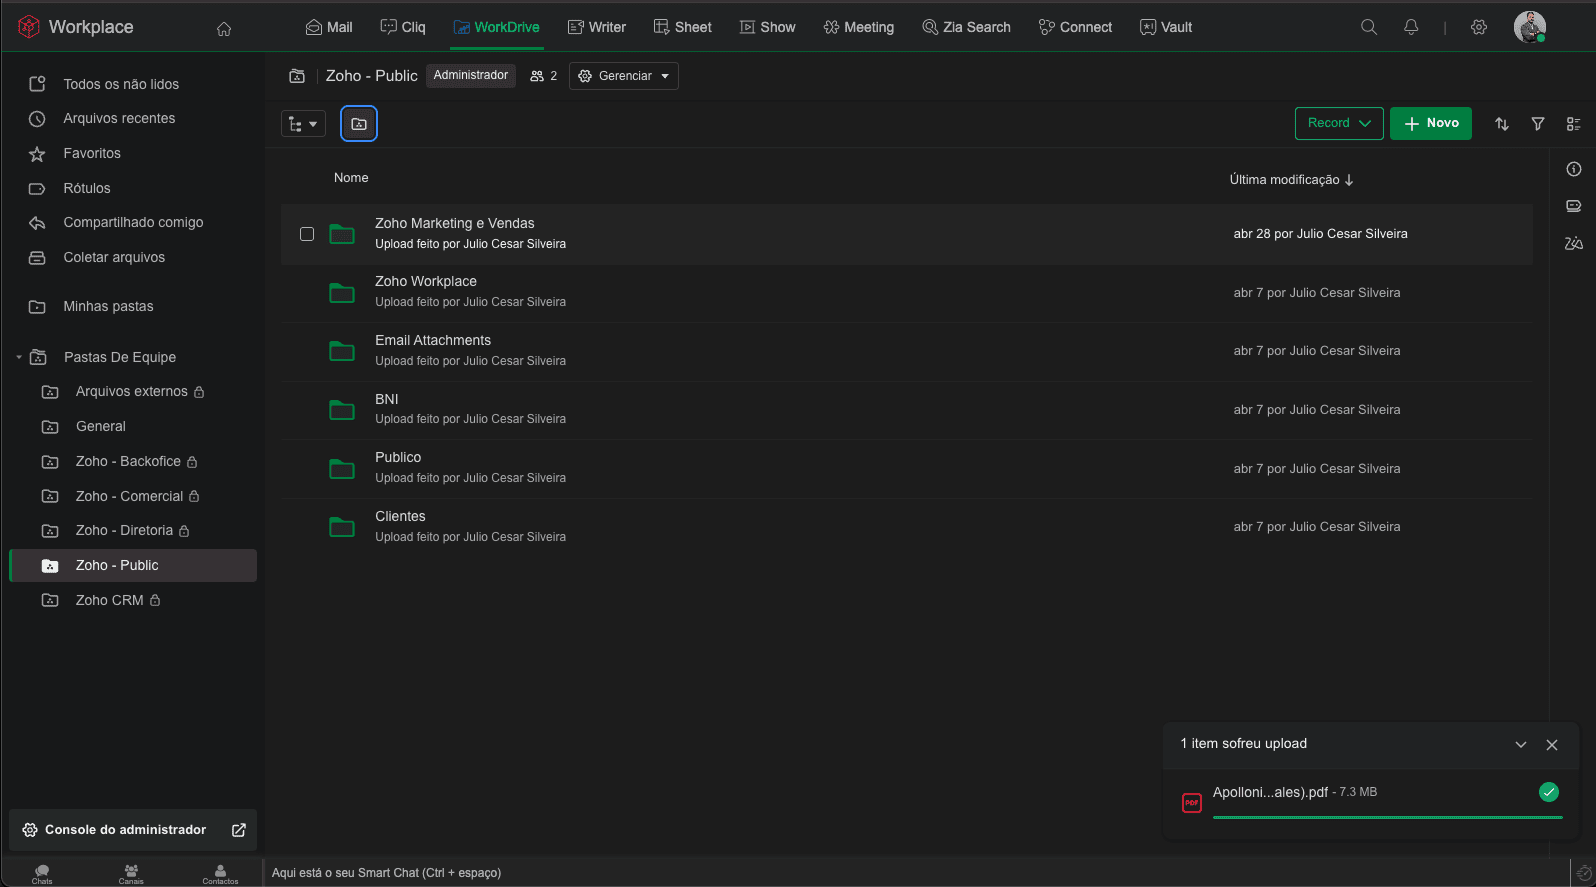Collapse the upload notification panel
Image resolution: width=1596 pixels, height=887 pixels.
pos(1520,745)
